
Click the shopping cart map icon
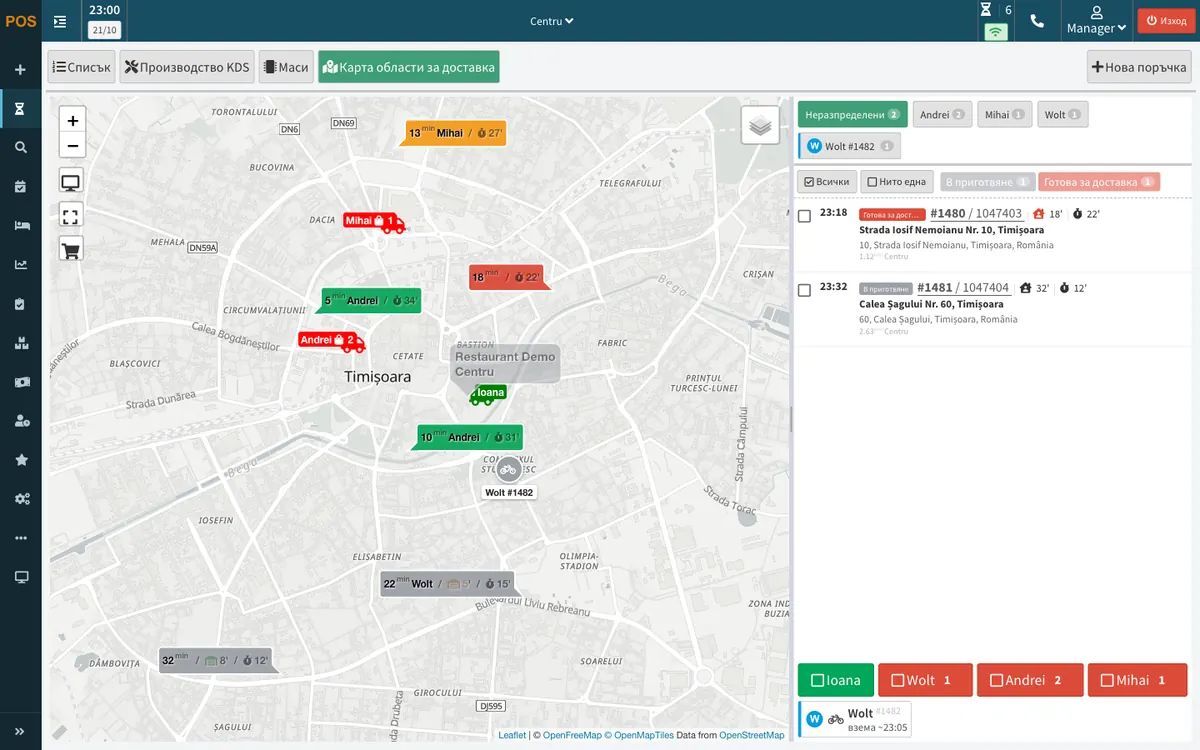coord(71,248)
